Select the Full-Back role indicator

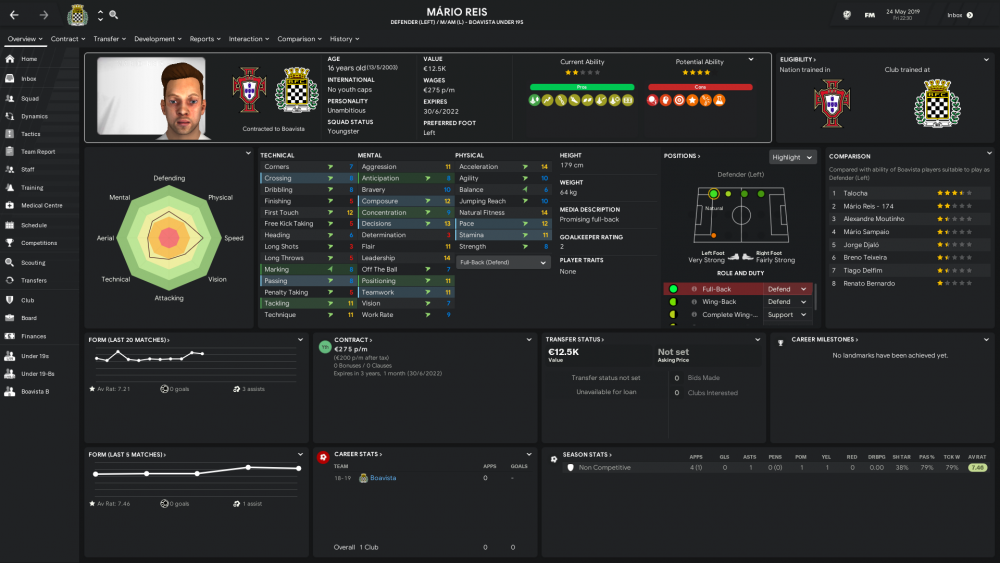pyautogui.click(x=673, y=289)
